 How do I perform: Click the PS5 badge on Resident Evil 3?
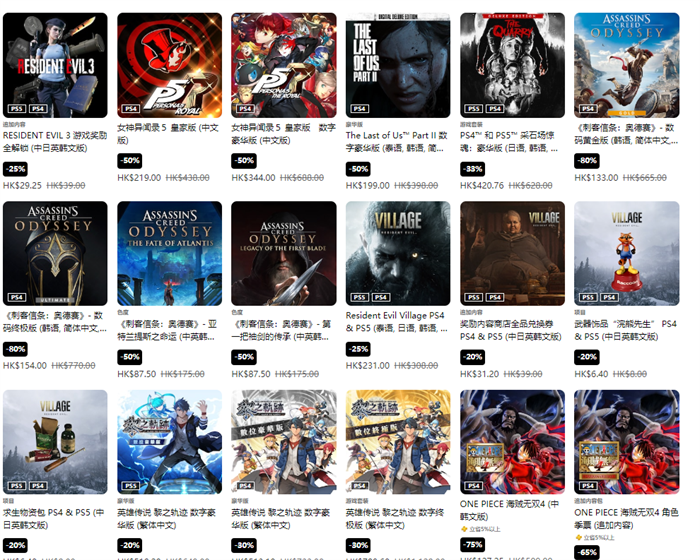click(17, 109)
